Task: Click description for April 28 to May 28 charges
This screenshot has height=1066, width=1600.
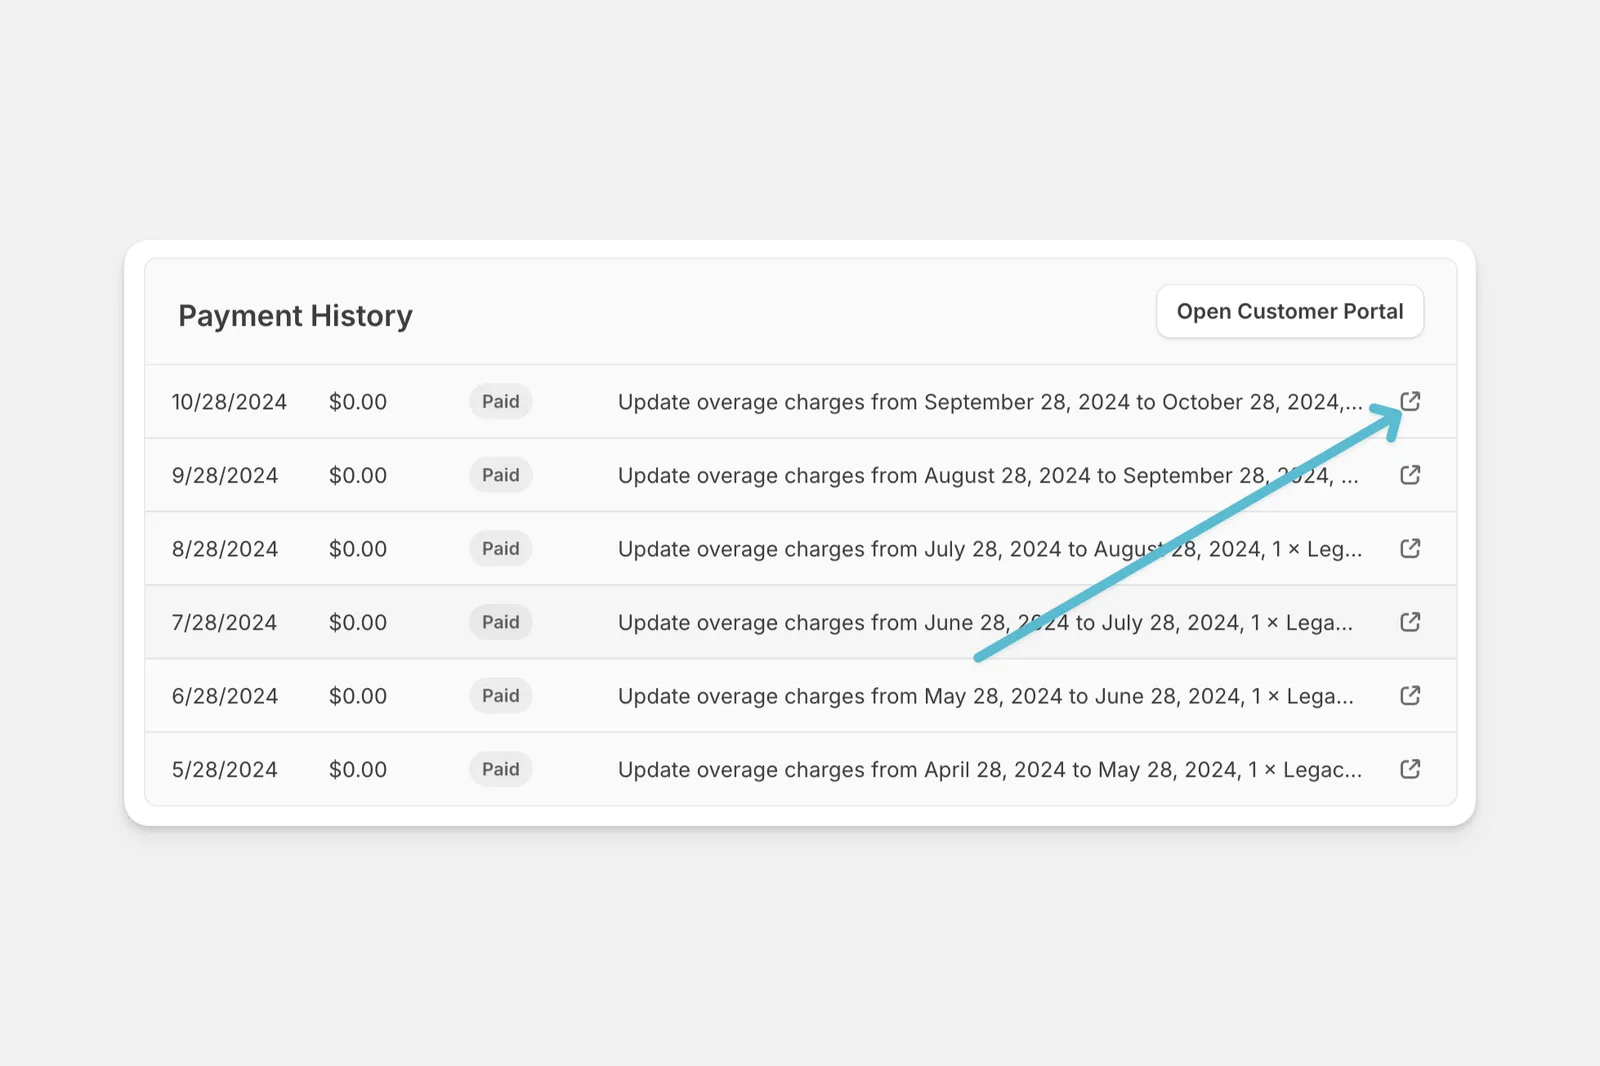Action: 990,770
